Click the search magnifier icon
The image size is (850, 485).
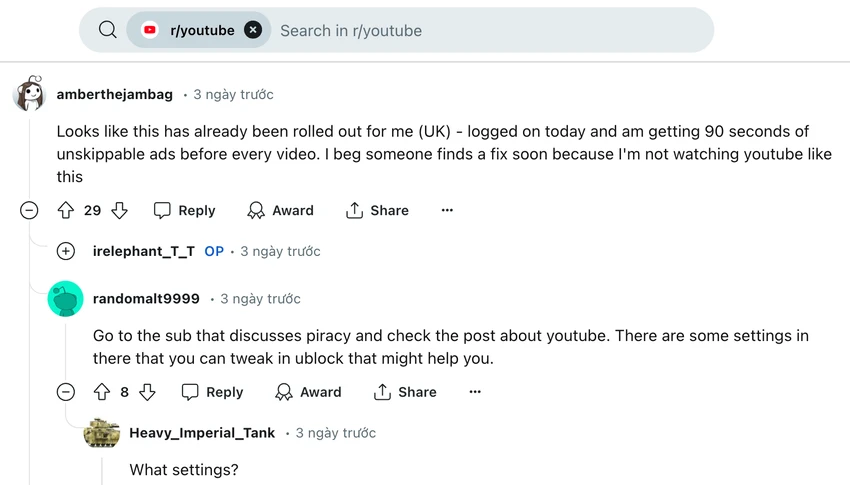point(107,30)
